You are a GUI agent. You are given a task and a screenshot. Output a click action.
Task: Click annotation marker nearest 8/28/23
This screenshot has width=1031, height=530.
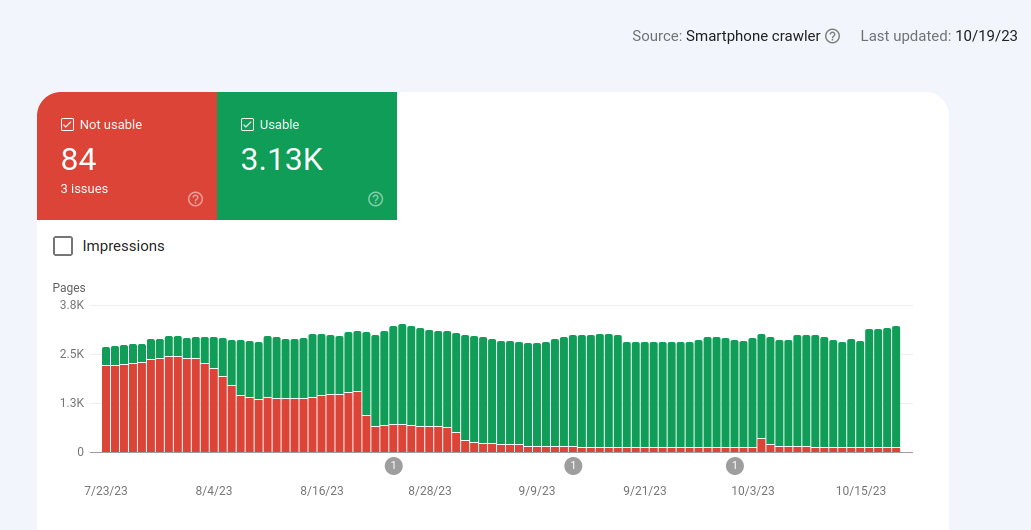point(393,466)
